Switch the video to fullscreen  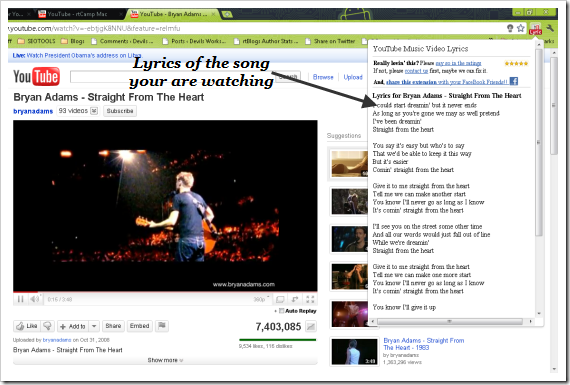[310, 299]
